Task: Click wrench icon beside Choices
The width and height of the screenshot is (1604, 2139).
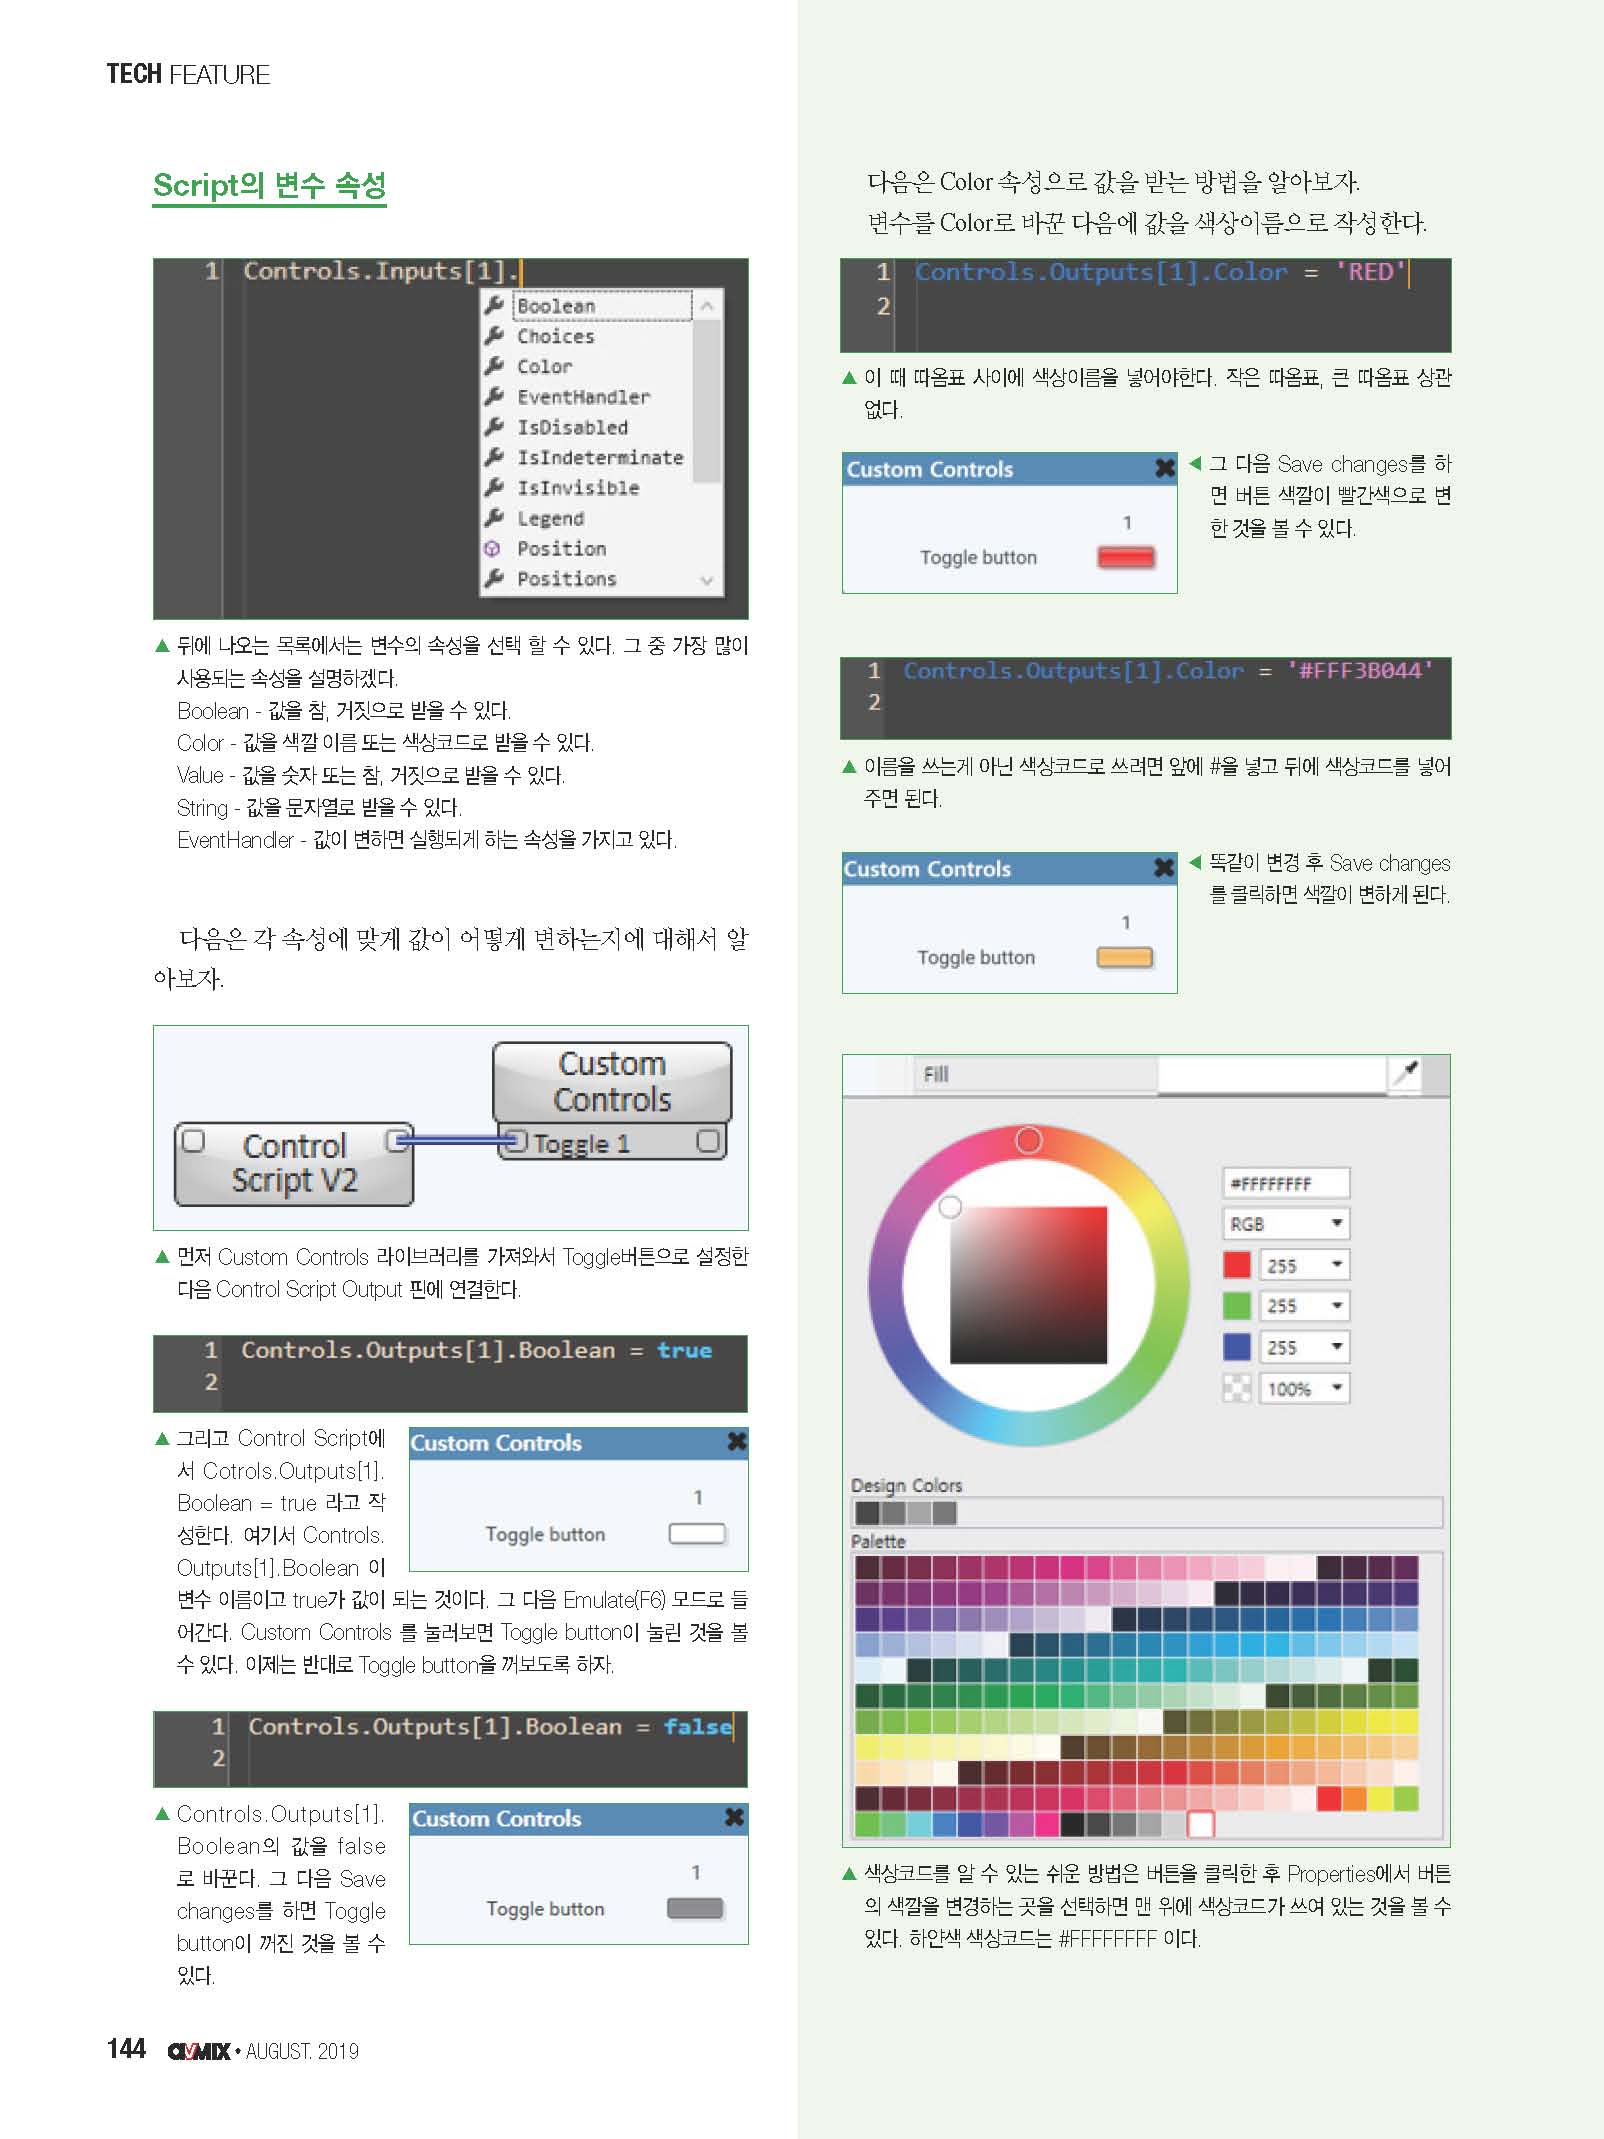Action: [494, 336]
